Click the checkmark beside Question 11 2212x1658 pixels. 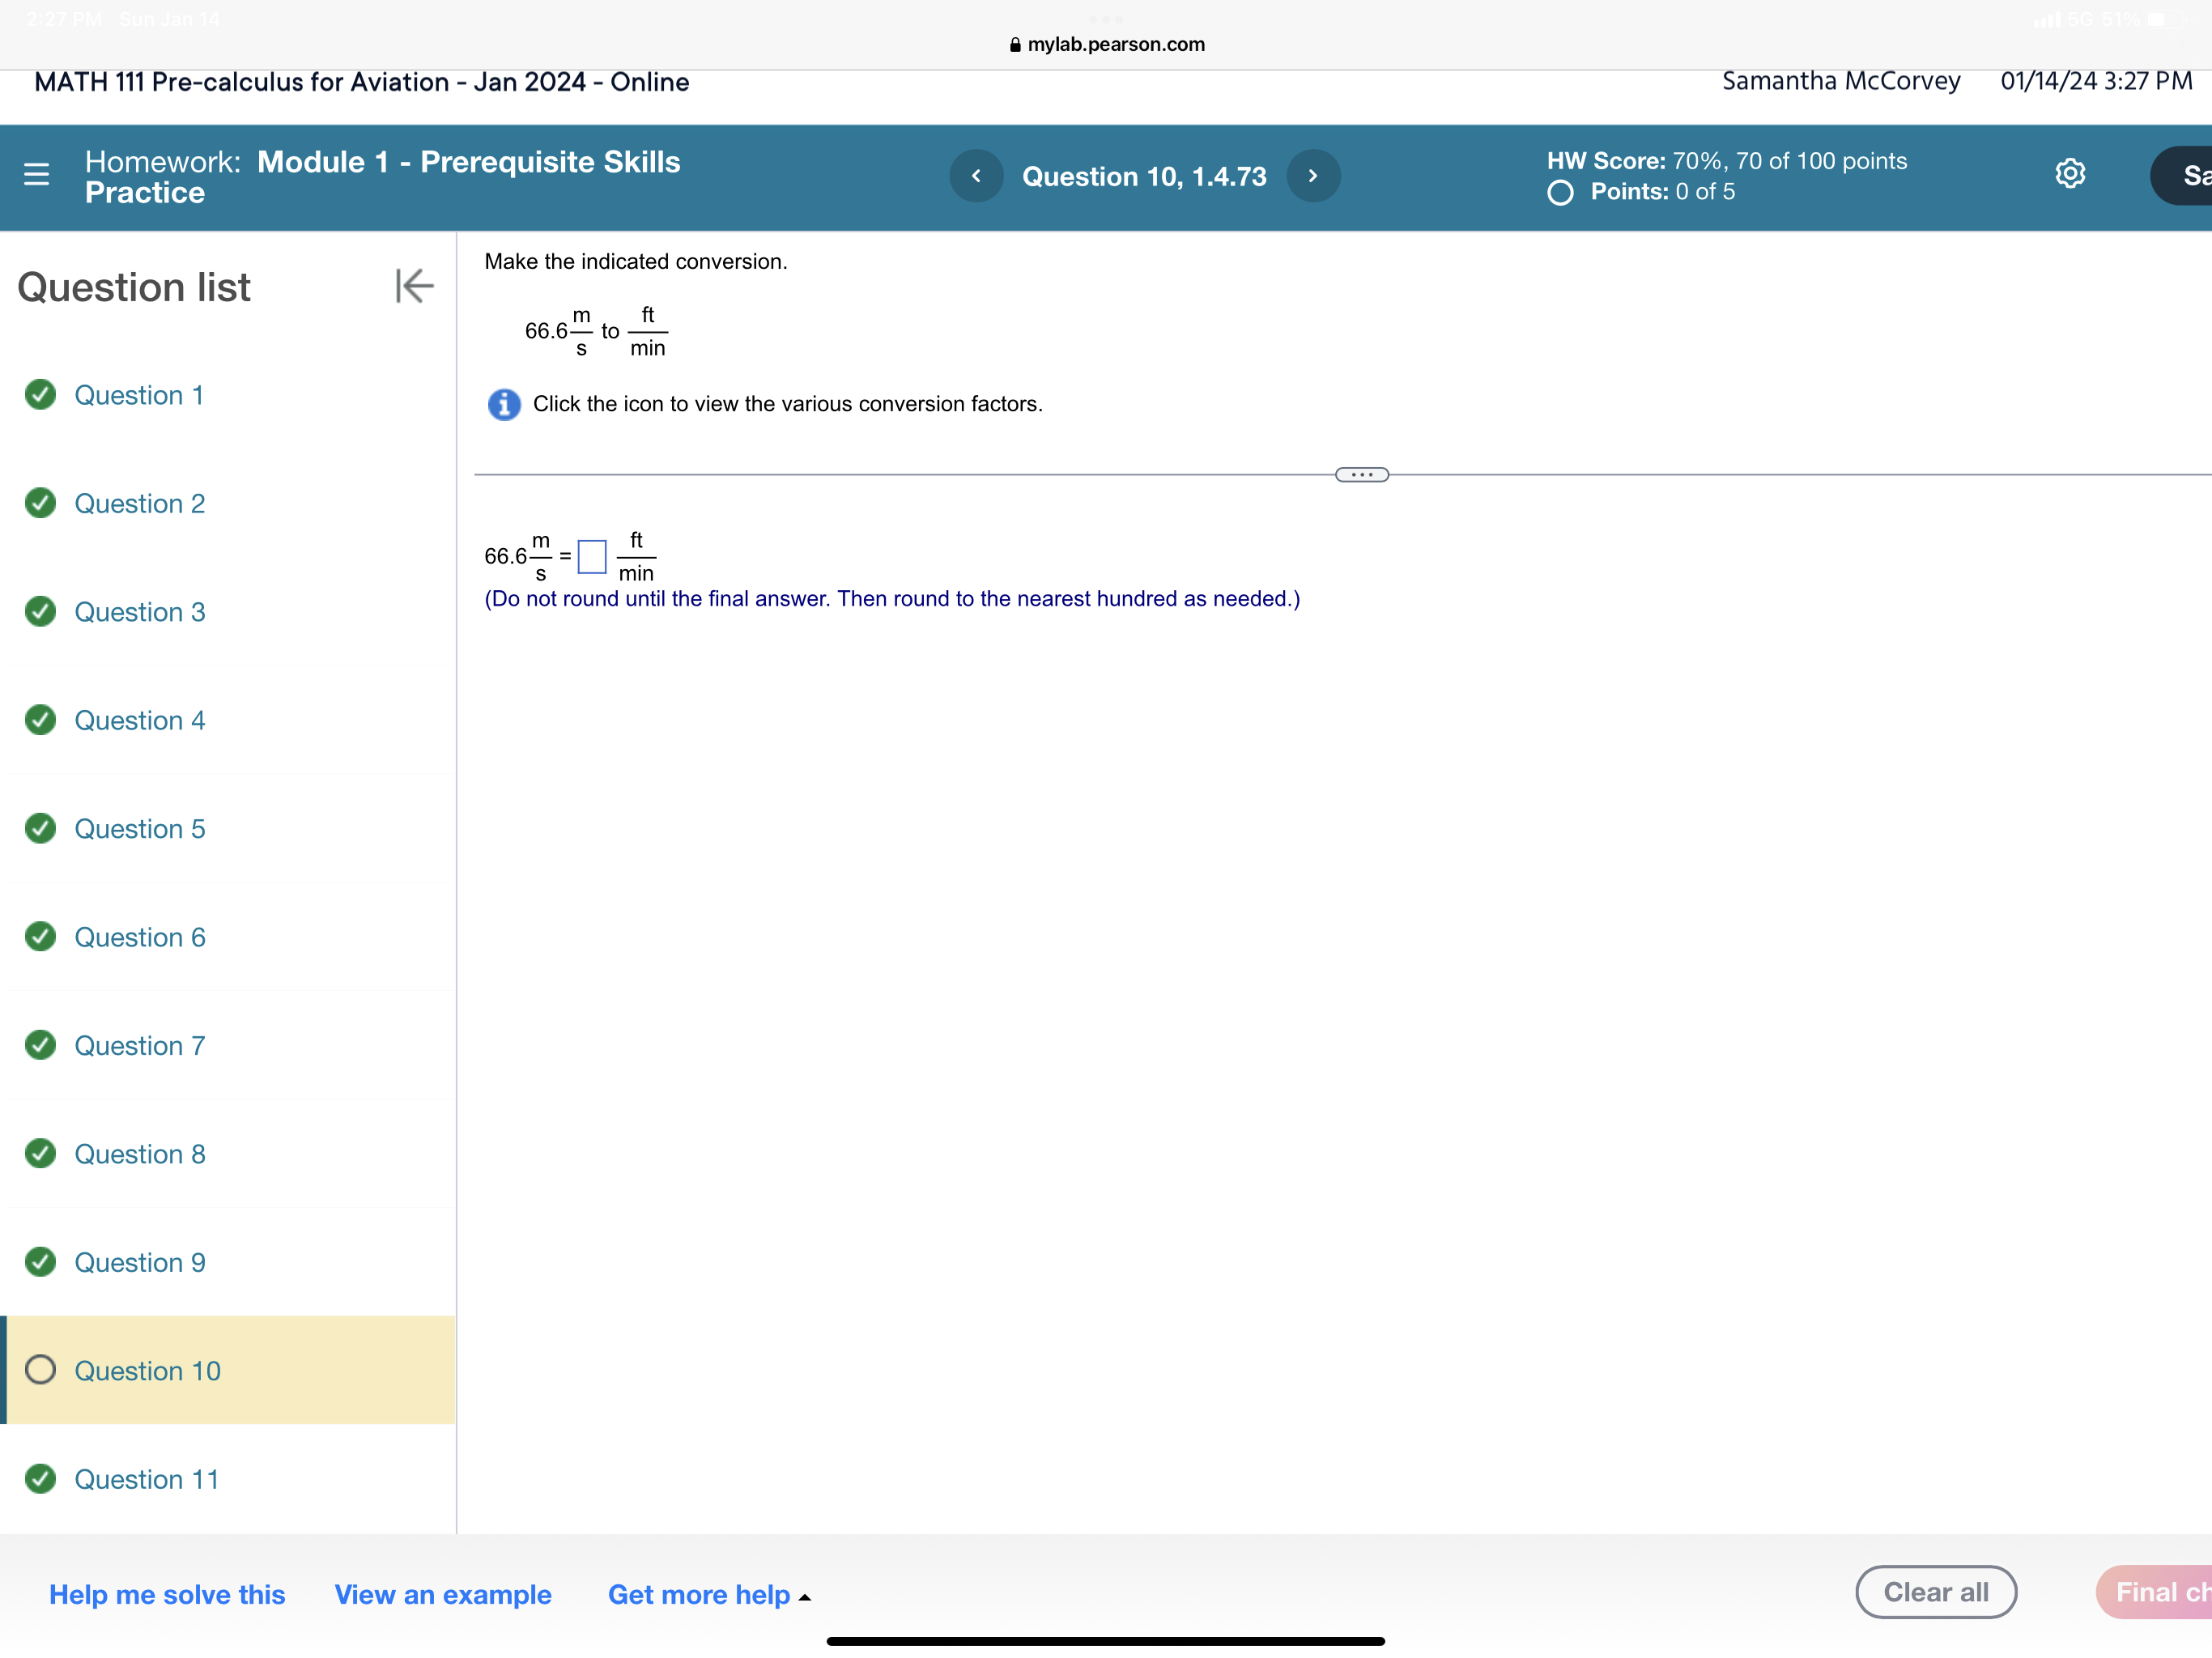[39, 1479]
